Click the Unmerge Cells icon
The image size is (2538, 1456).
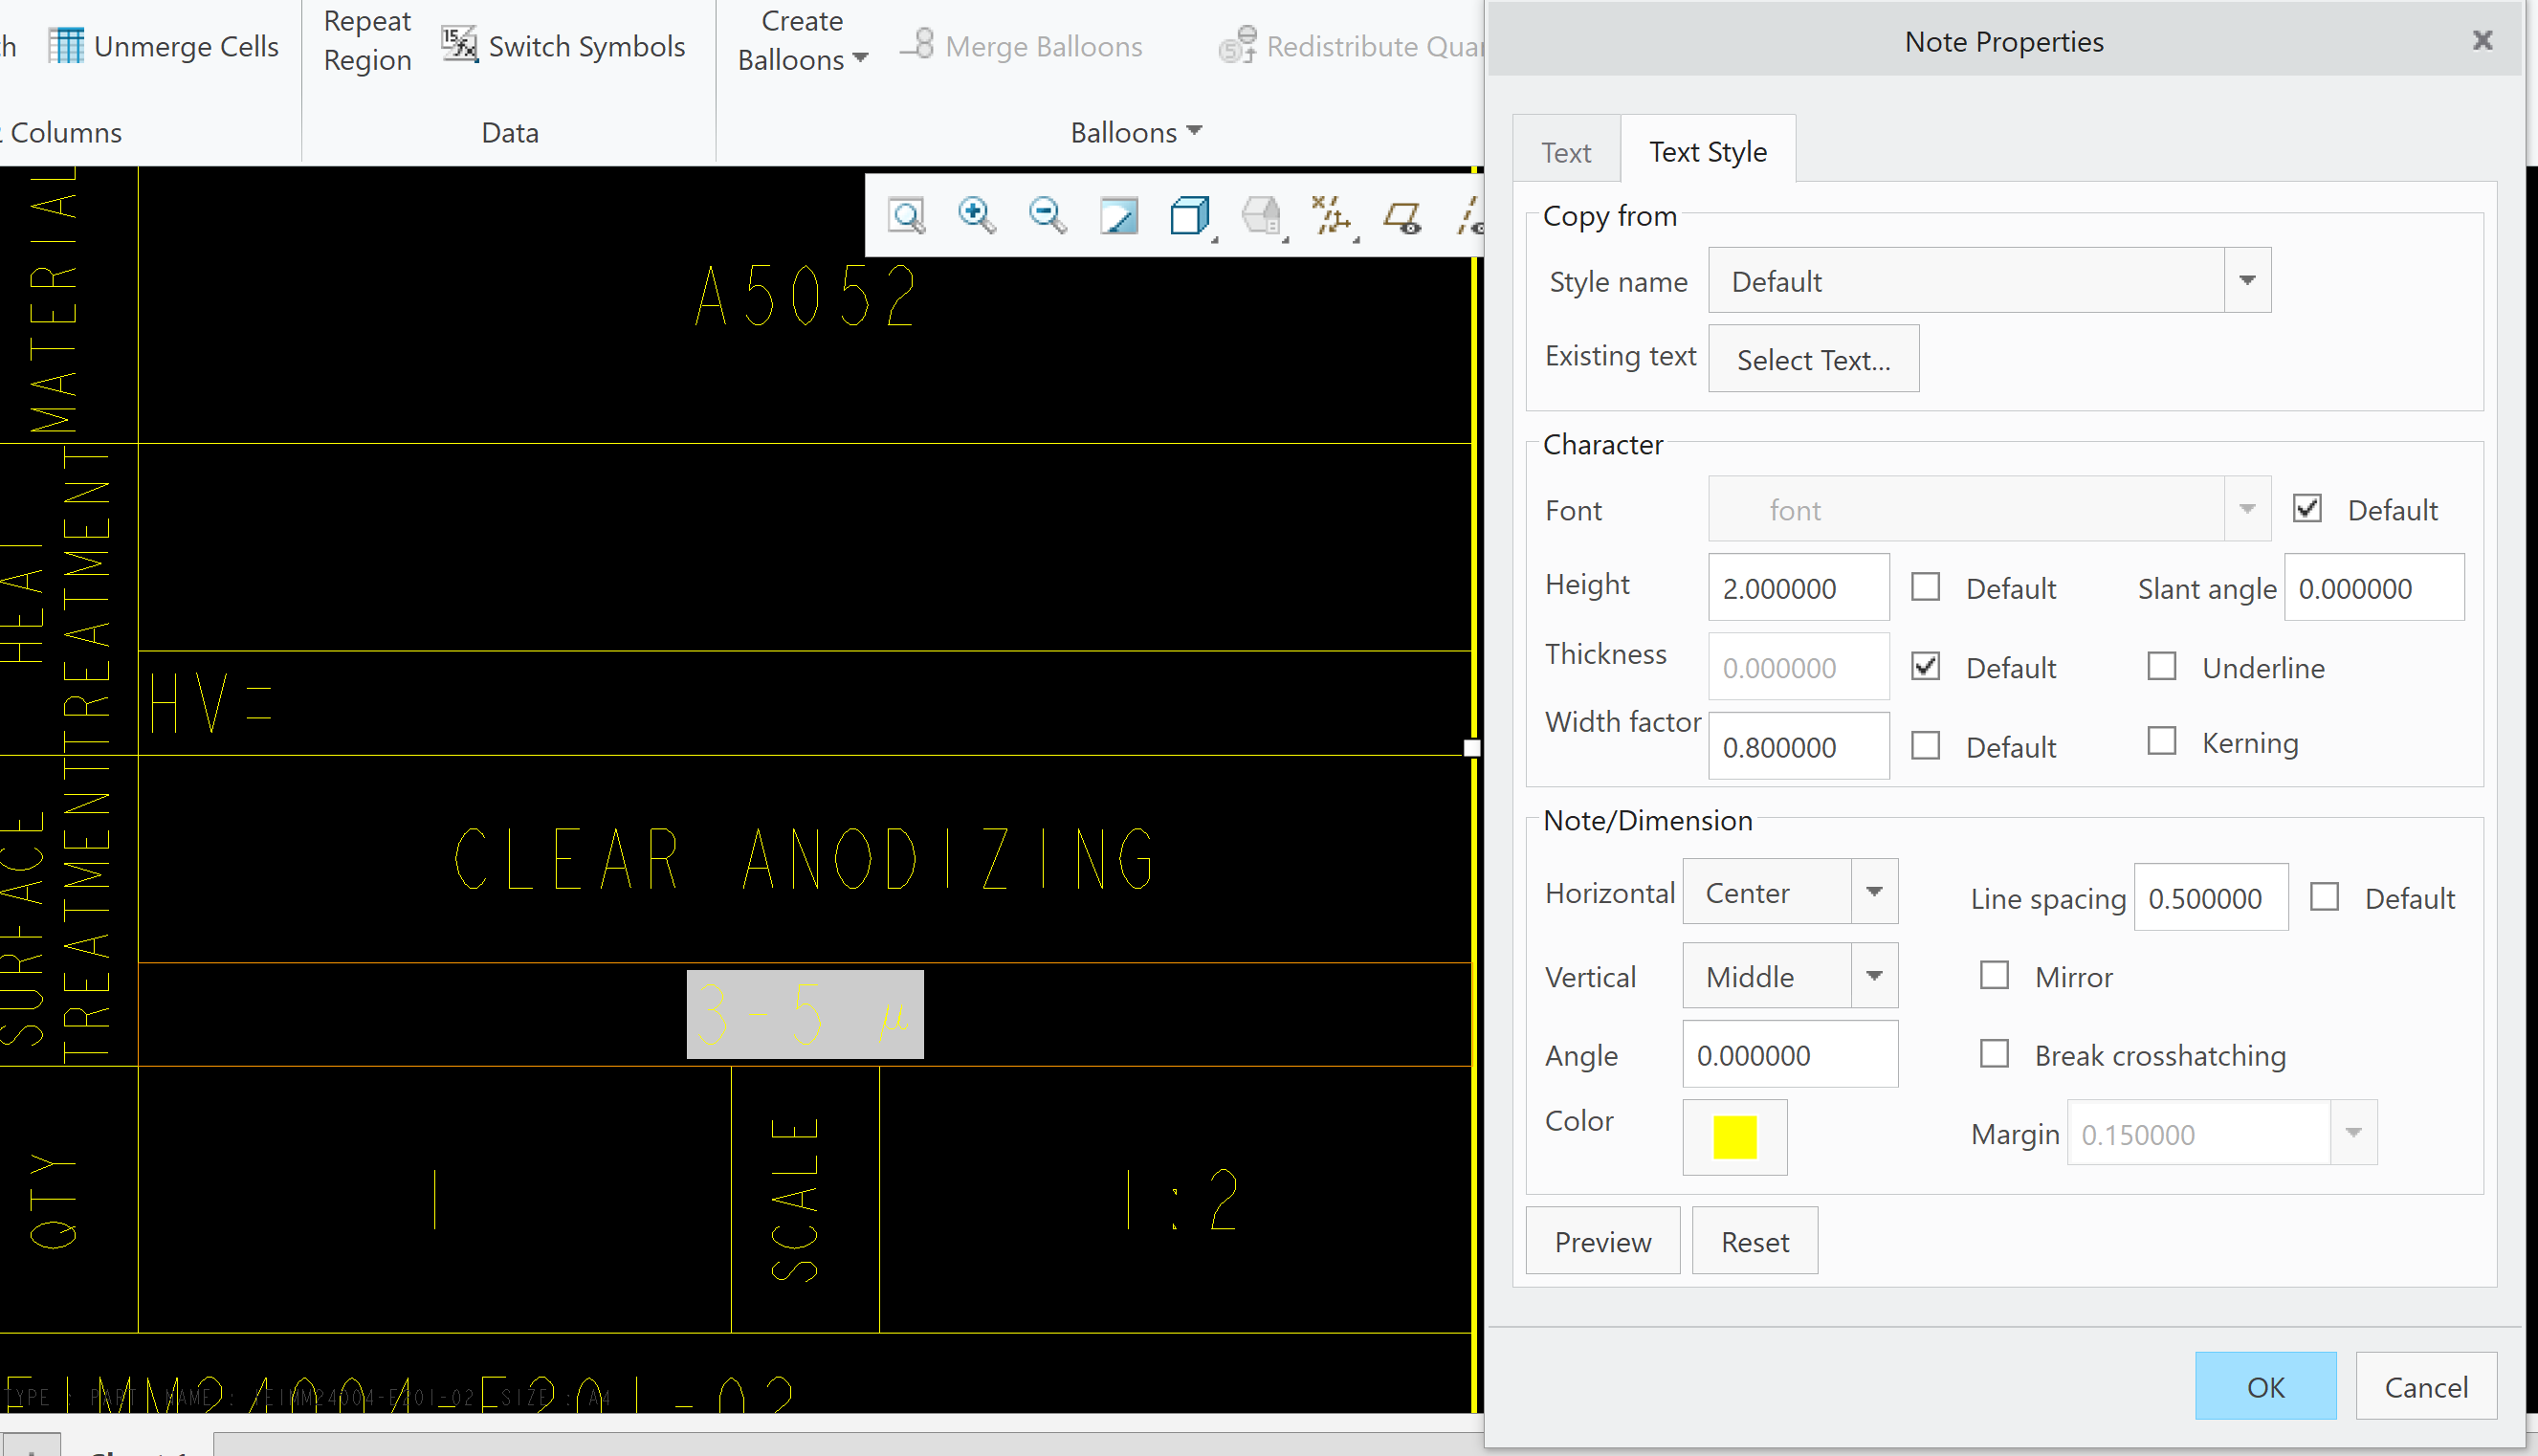(66, 46)
